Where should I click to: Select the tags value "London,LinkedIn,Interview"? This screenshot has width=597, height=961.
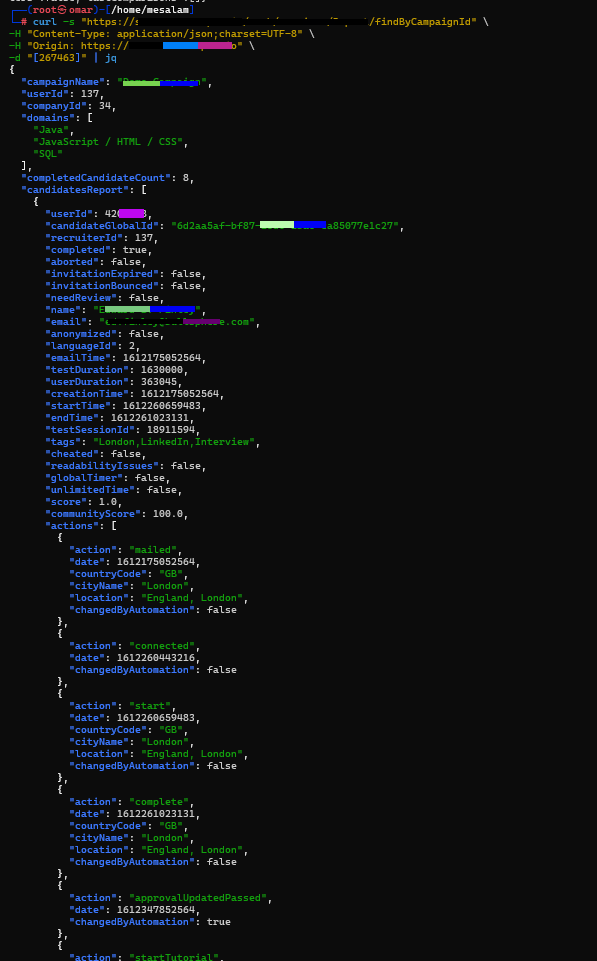(174, 442)
